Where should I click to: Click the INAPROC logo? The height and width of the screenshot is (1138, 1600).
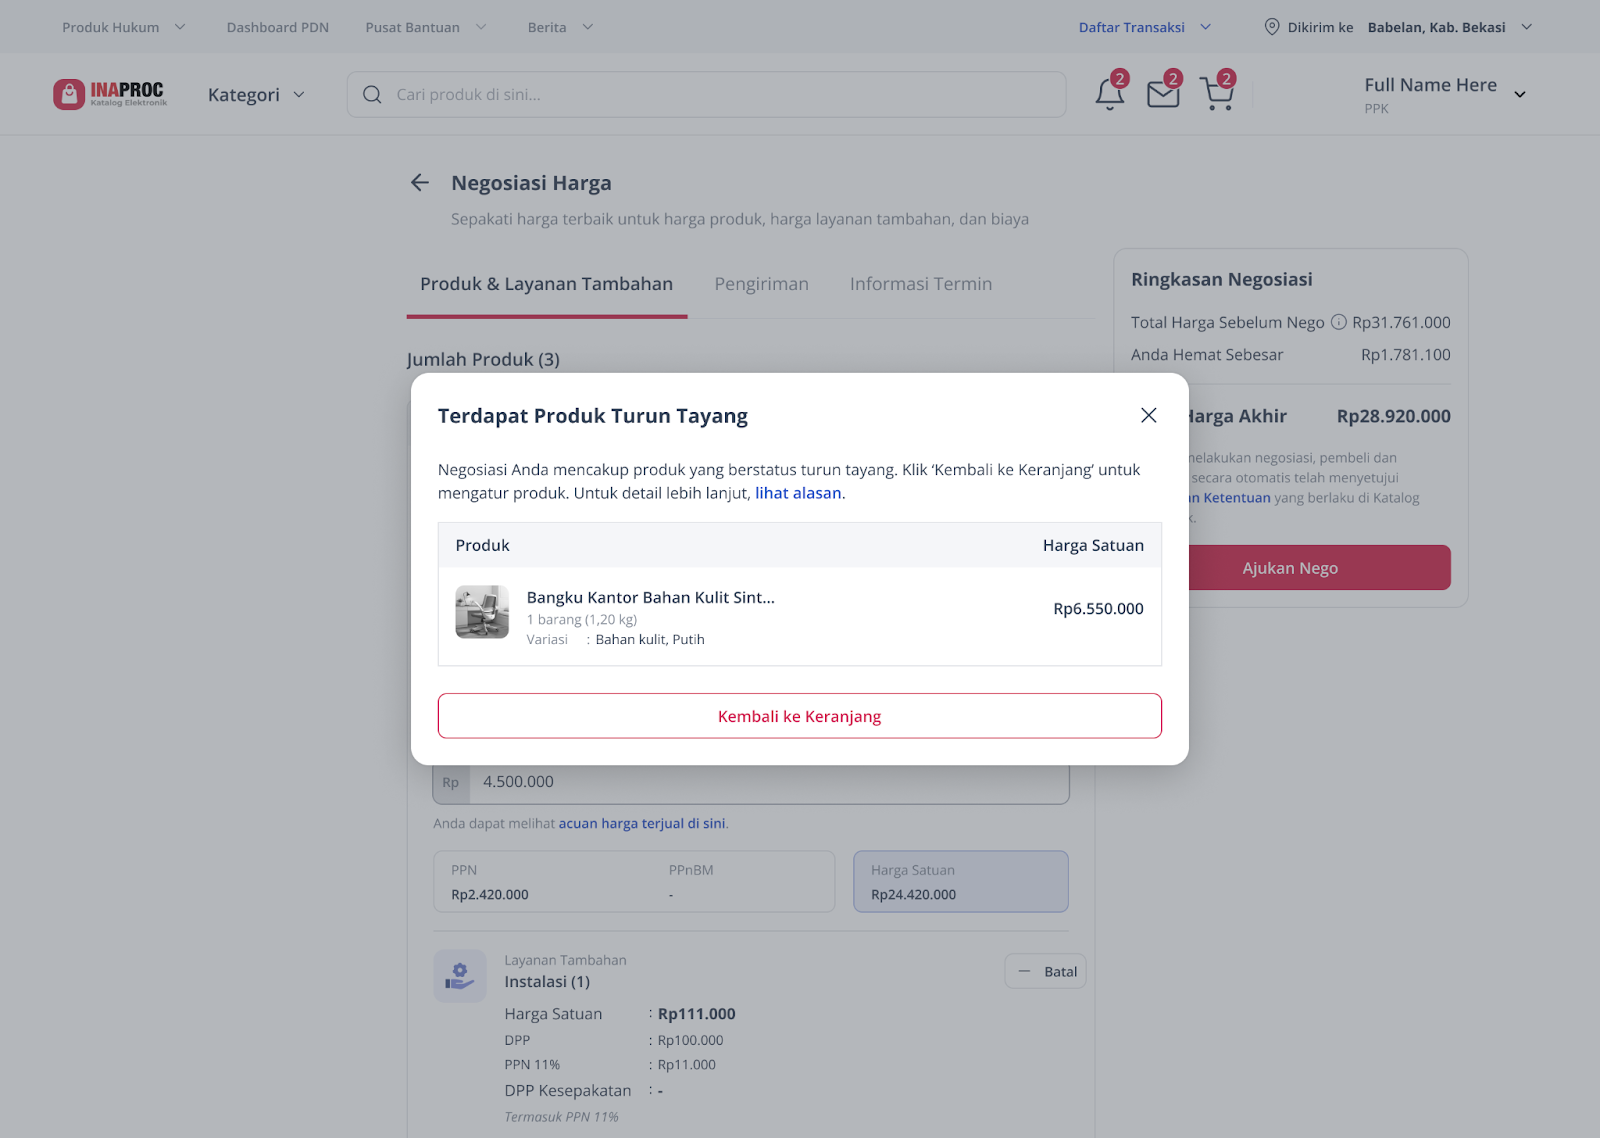(x=110, y=94)
